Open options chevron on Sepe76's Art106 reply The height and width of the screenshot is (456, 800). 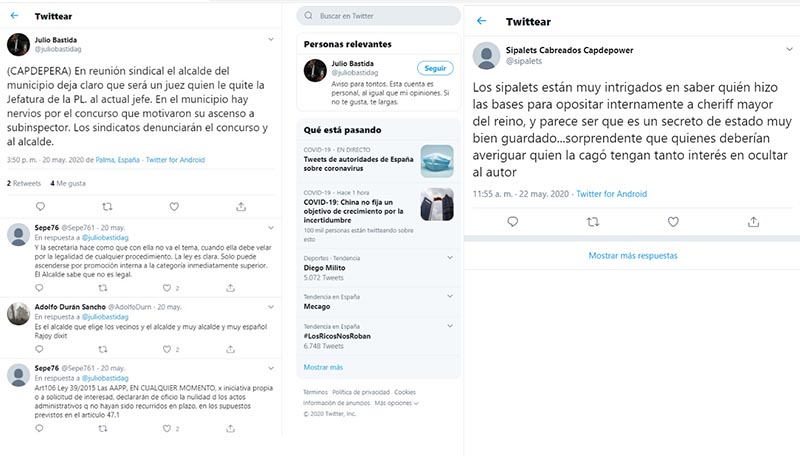click(x=271, y=368)
